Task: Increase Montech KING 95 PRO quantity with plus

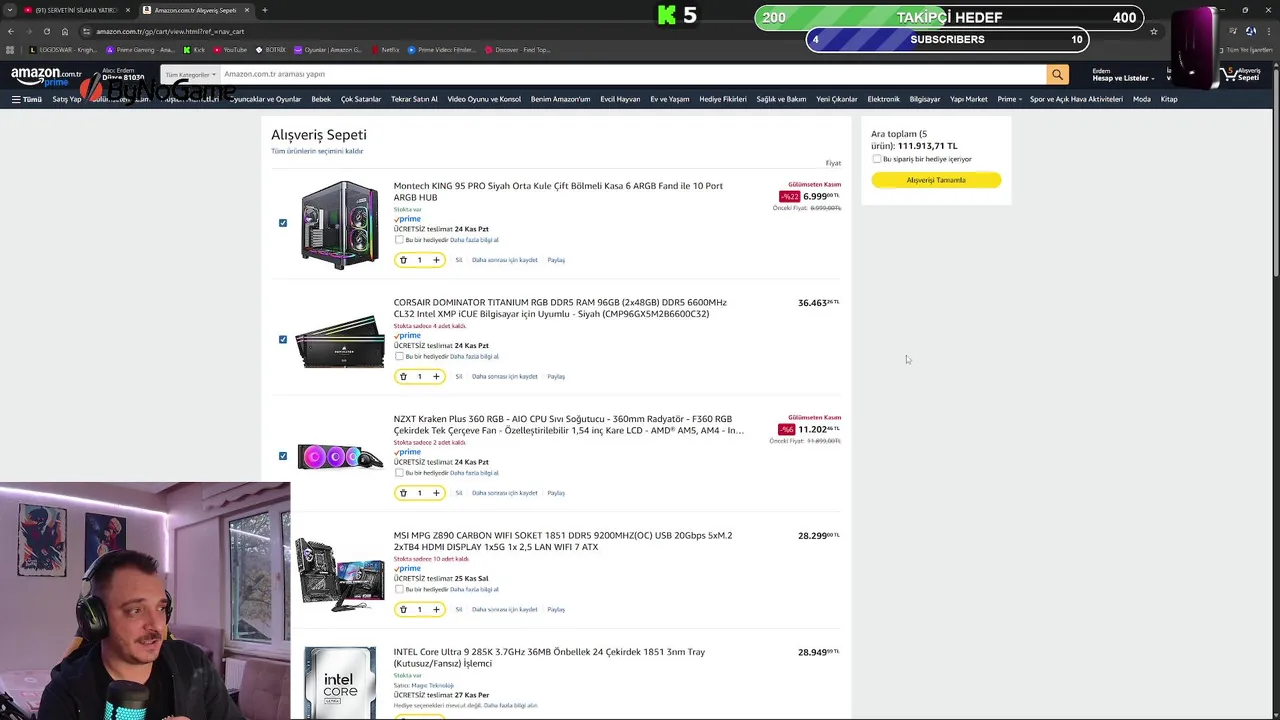Action: point(436,260)
